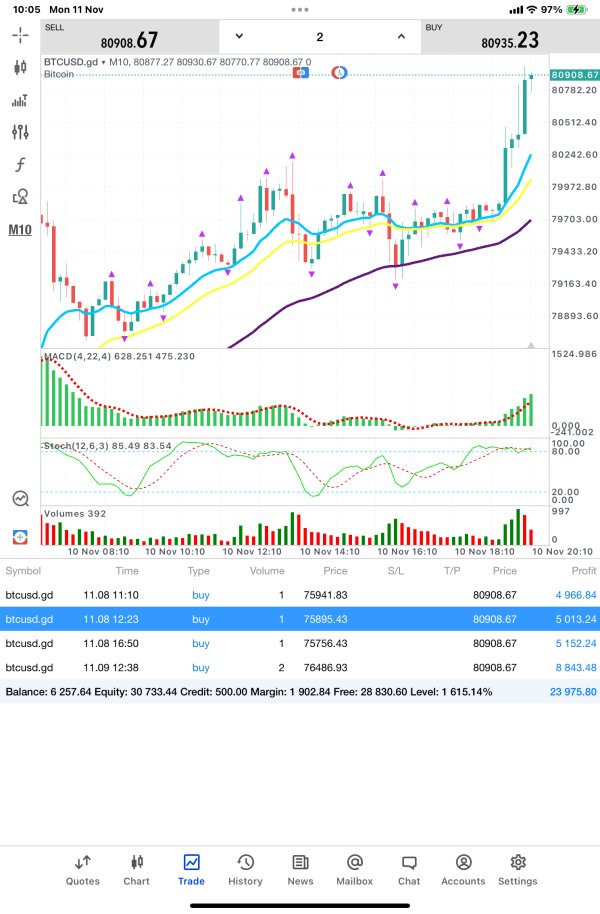The width and height of the screenshot is (600, 914).
Task: Open the indicators function icon
Action: 20,164
